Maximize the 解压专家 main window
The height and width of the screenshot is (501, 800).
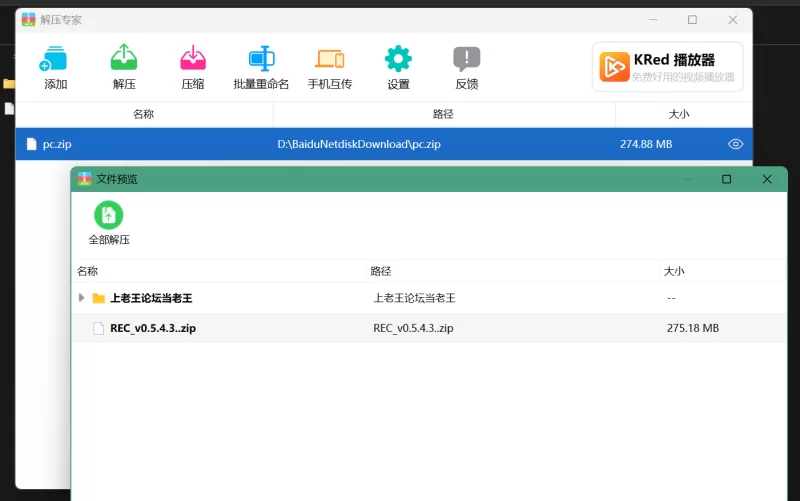pyautogui.click(x=692, y=19)
